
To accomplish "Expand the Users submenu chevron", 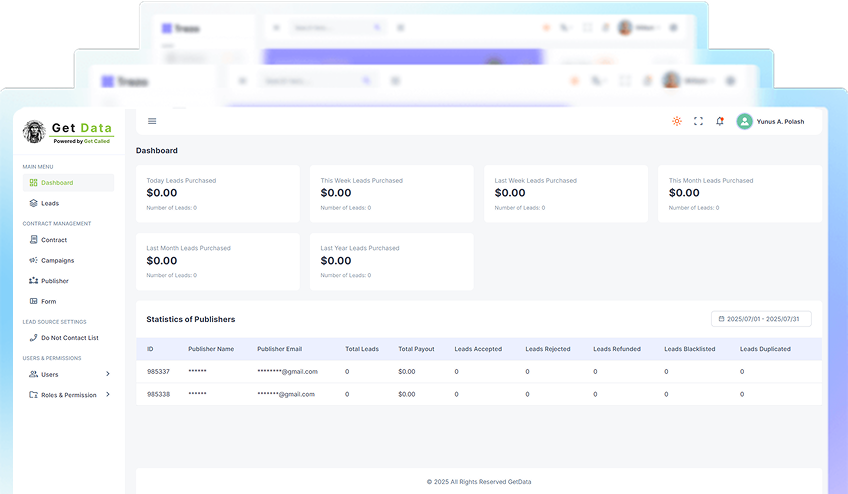I will click(x=108, y=374).
